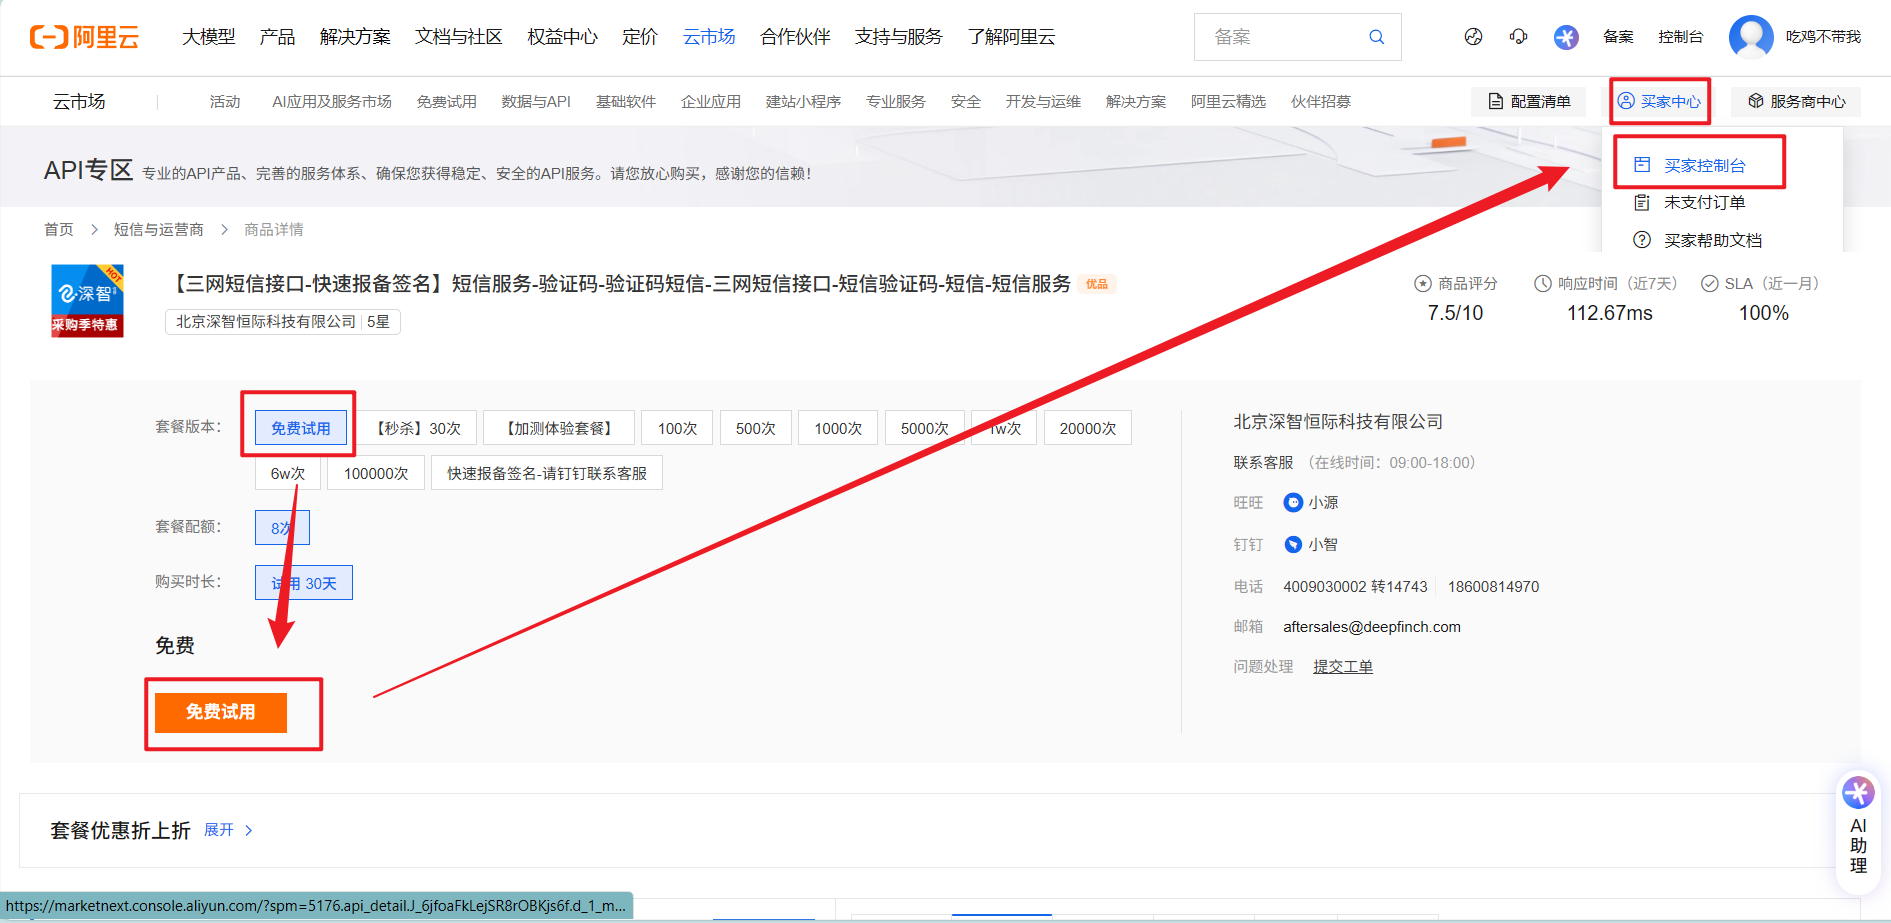Open 文档与社区 top menu
The height and width of the screenshot is (923, 1891).
point(459,37)
